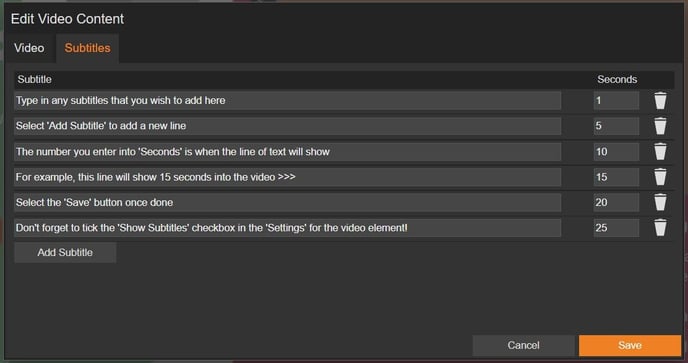The height and width of the screenshot is (363, 688).
Task: Edit the 'For example, this line' subtitle text
Action: [287, 177]
